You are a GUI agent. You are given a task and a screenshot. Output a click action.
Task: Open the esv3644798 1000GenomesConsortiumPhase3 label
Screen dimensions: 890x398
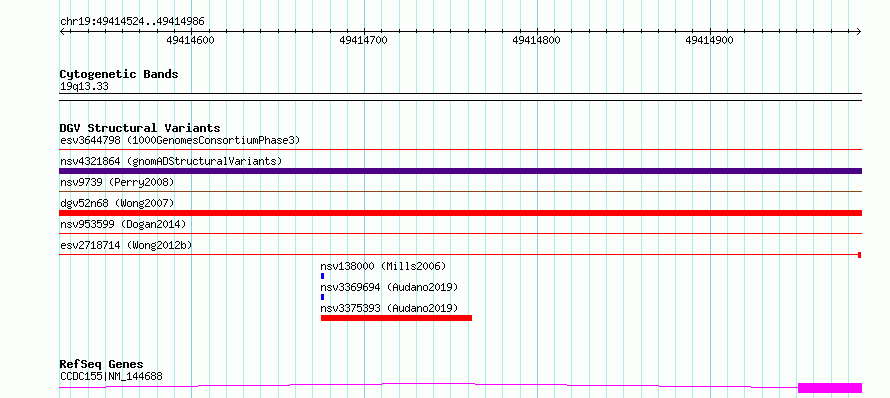(x=180, y=140)
